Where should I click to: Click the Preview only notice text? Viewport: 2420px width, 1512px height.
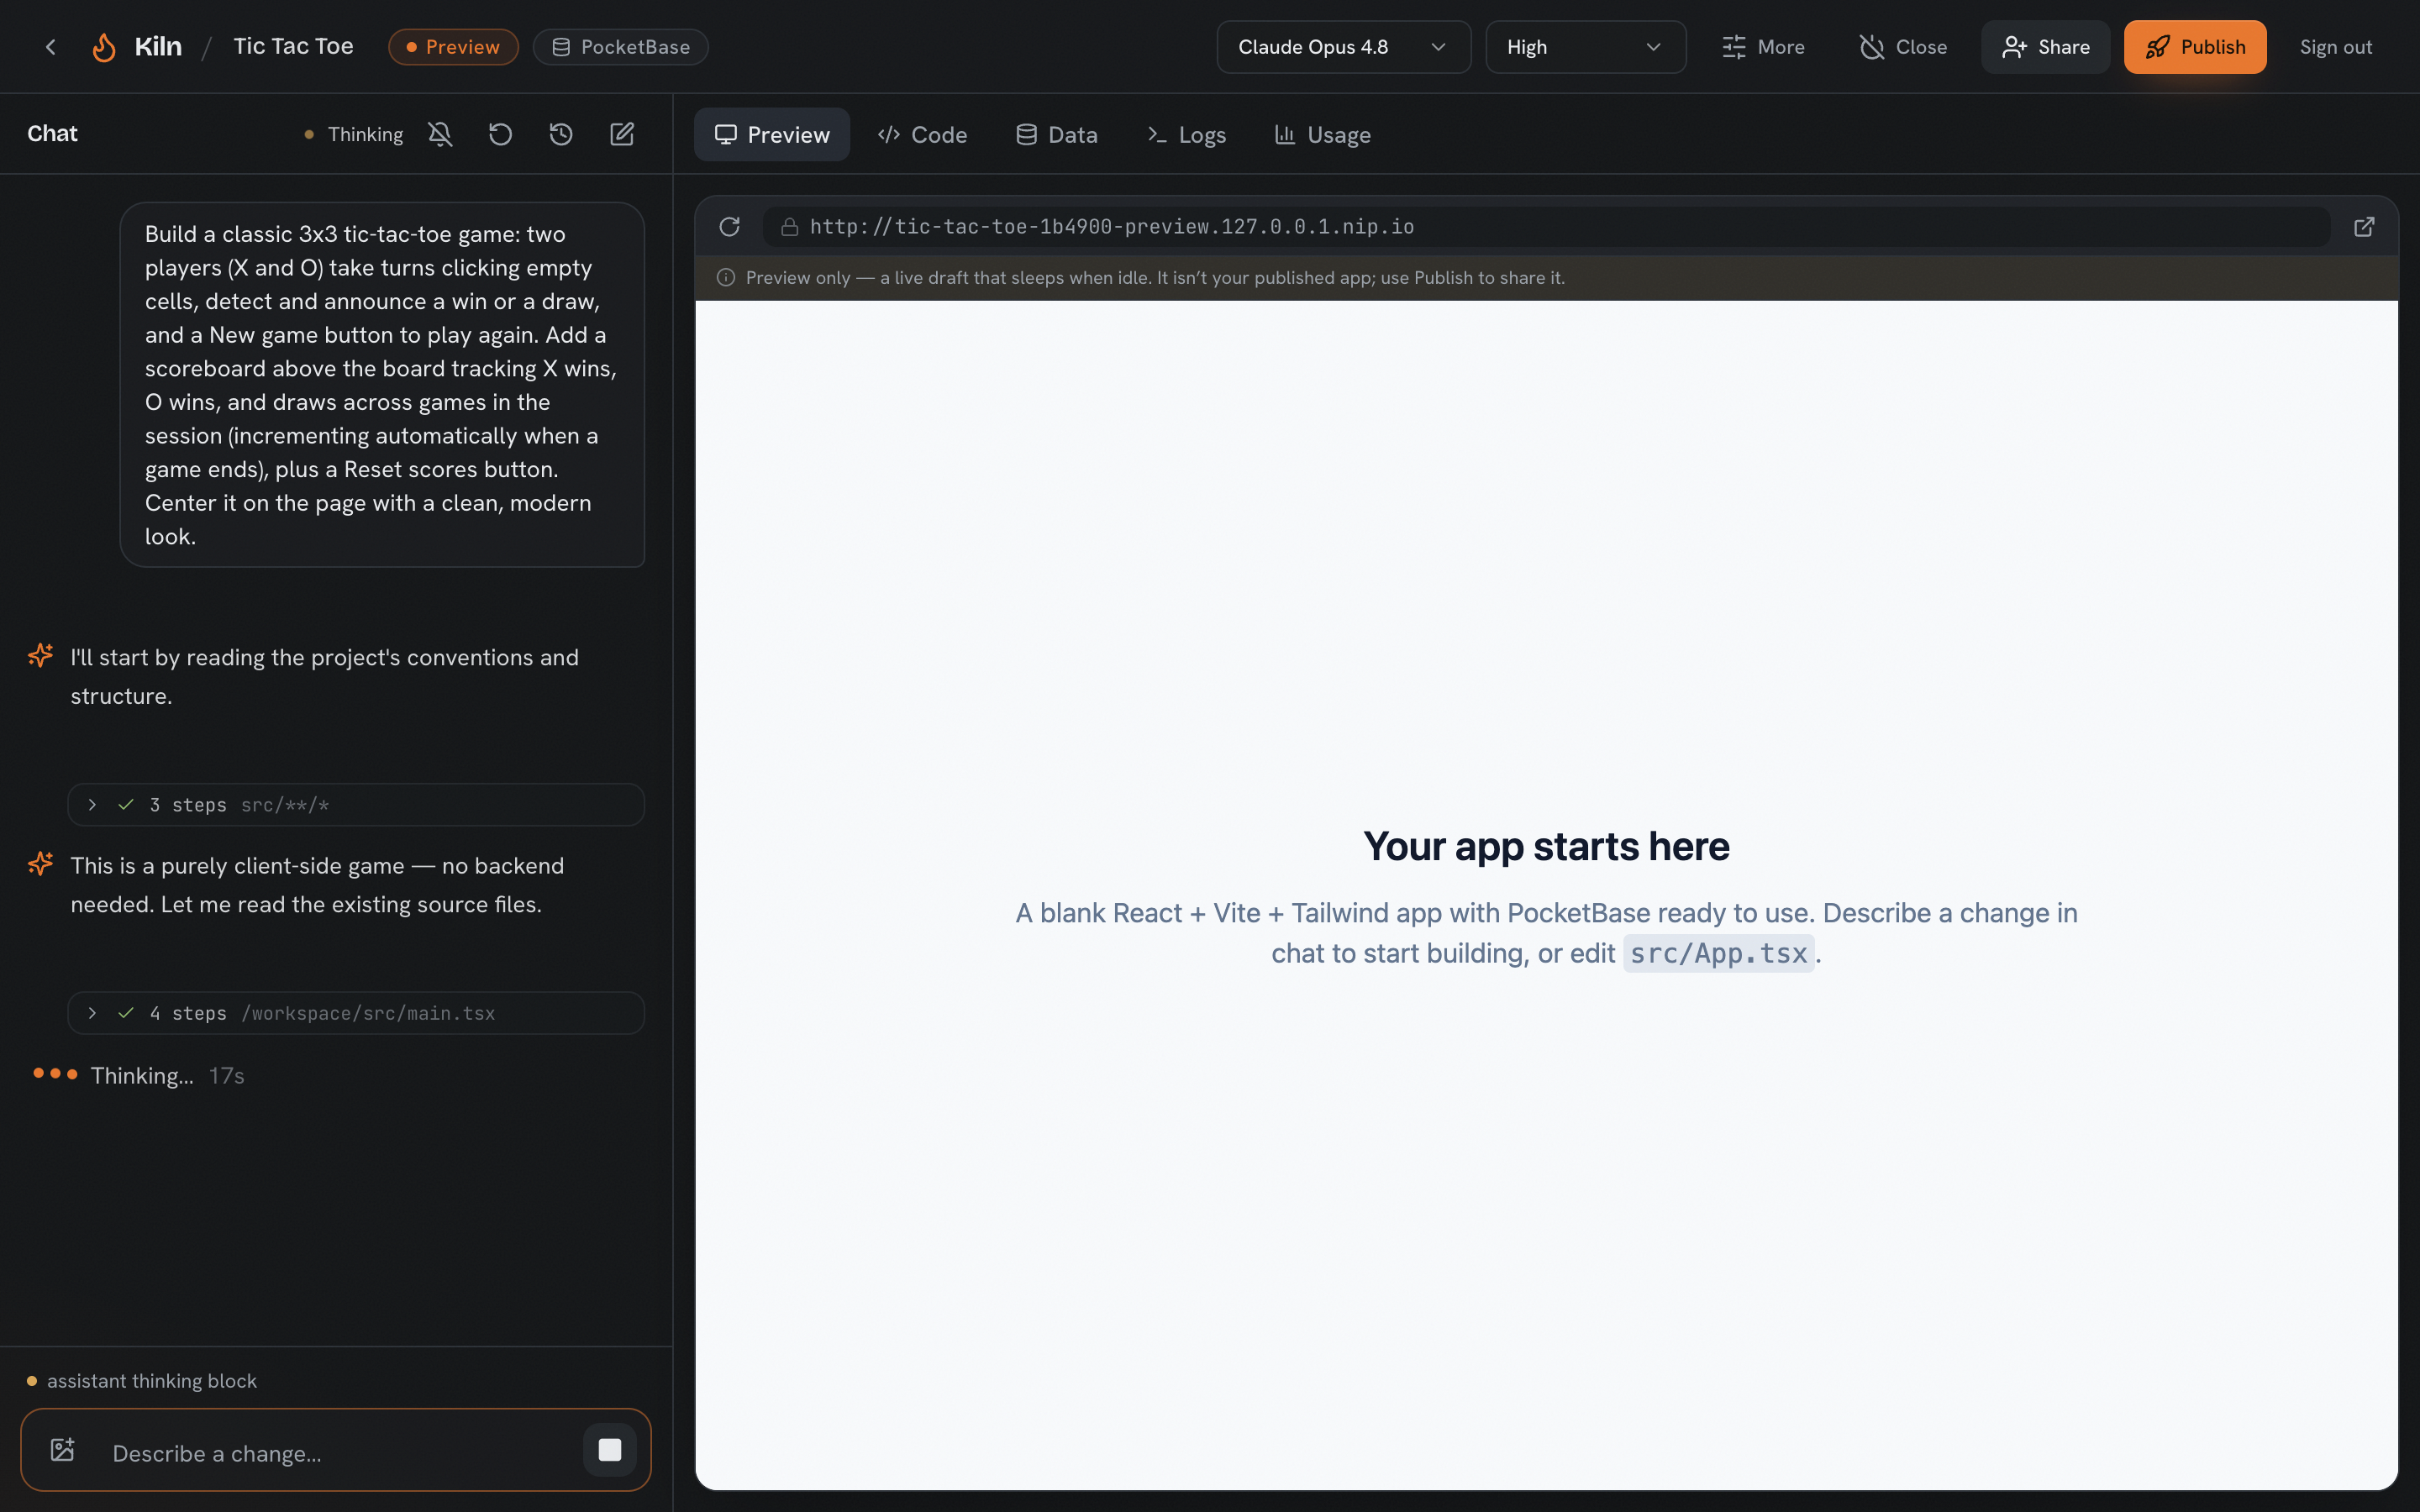tap(1155, 278)
